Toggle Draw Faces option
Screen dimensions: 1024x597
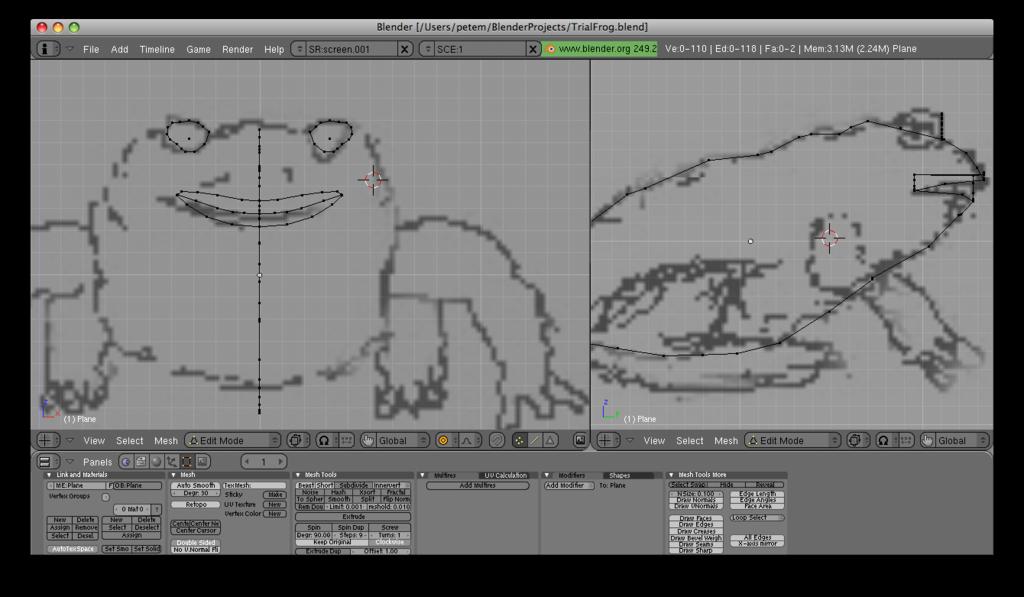696,518
